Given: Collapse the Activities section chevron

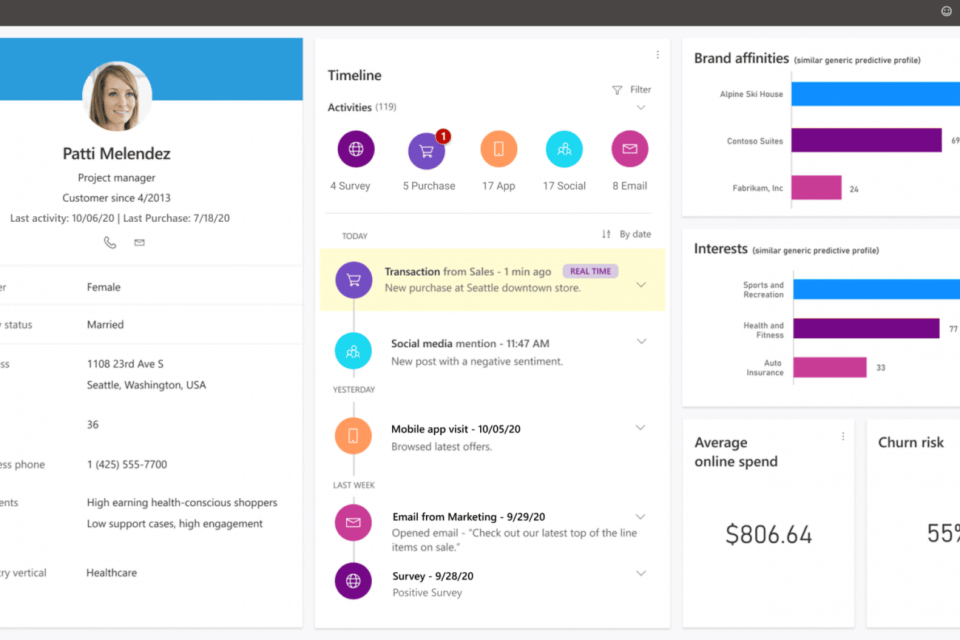Looking at the screenshot, I should coord(641,107).
